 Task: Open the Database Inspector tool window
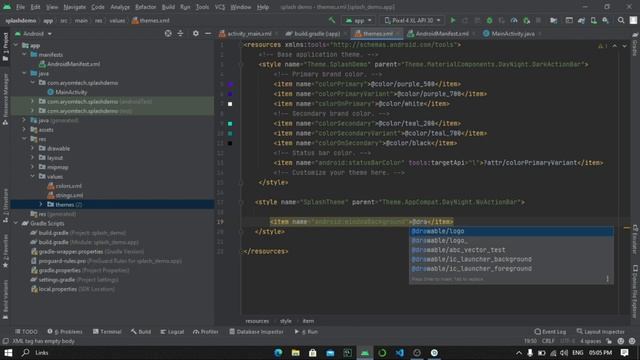tap(256, 331)
